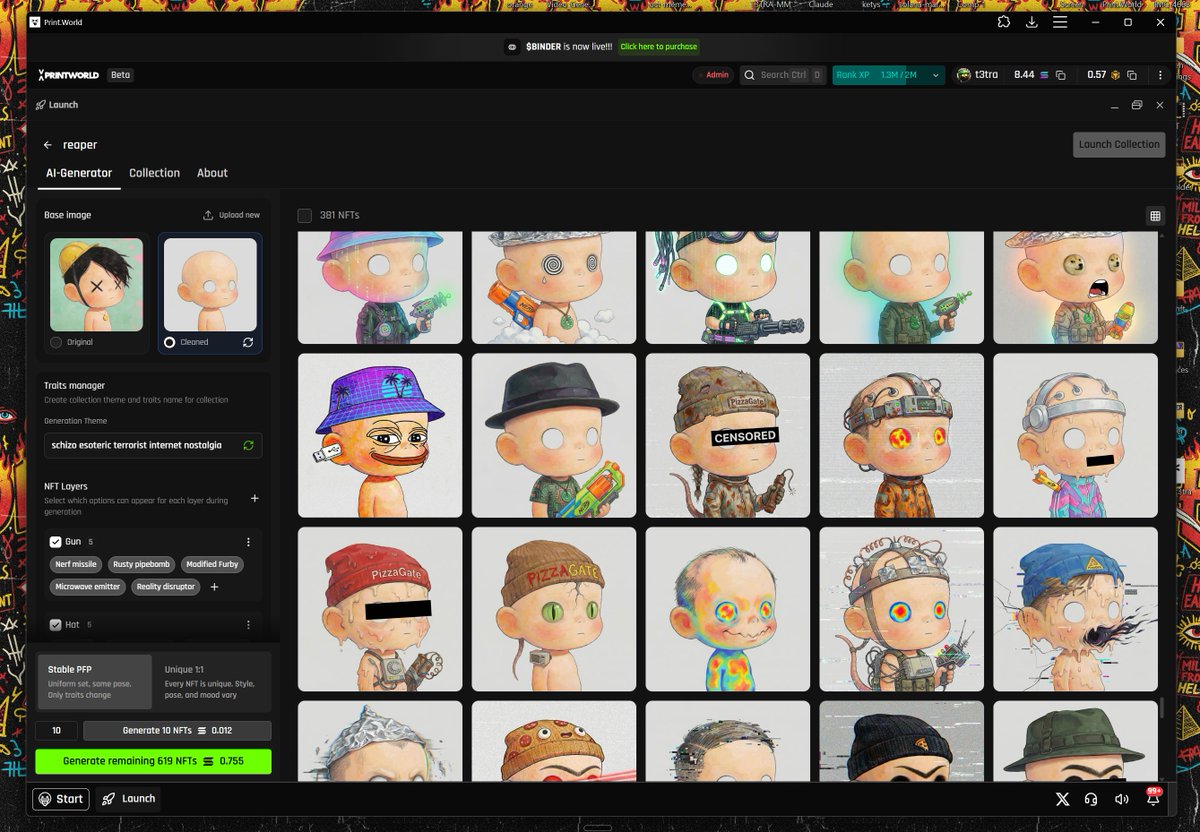Screen dimensions: 1200x832
Task: Open extensions puzzle icon in title bar
Action: point(1004,22)
